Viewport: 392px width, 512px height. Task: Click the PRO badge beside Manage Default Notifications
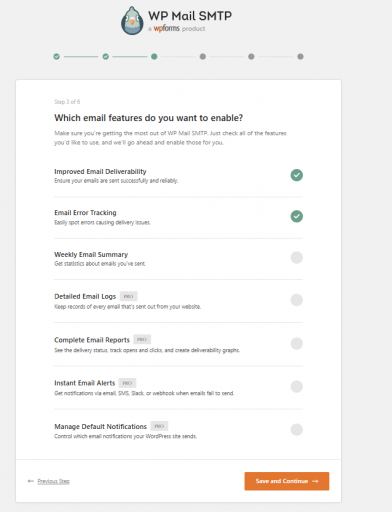(x=159, y=426)
